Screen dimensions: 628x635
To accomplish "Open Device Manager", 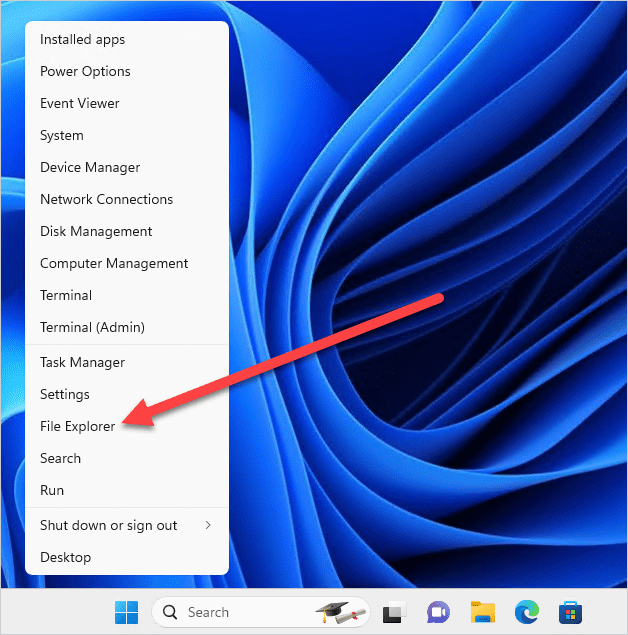I will (x=127, y=167).
